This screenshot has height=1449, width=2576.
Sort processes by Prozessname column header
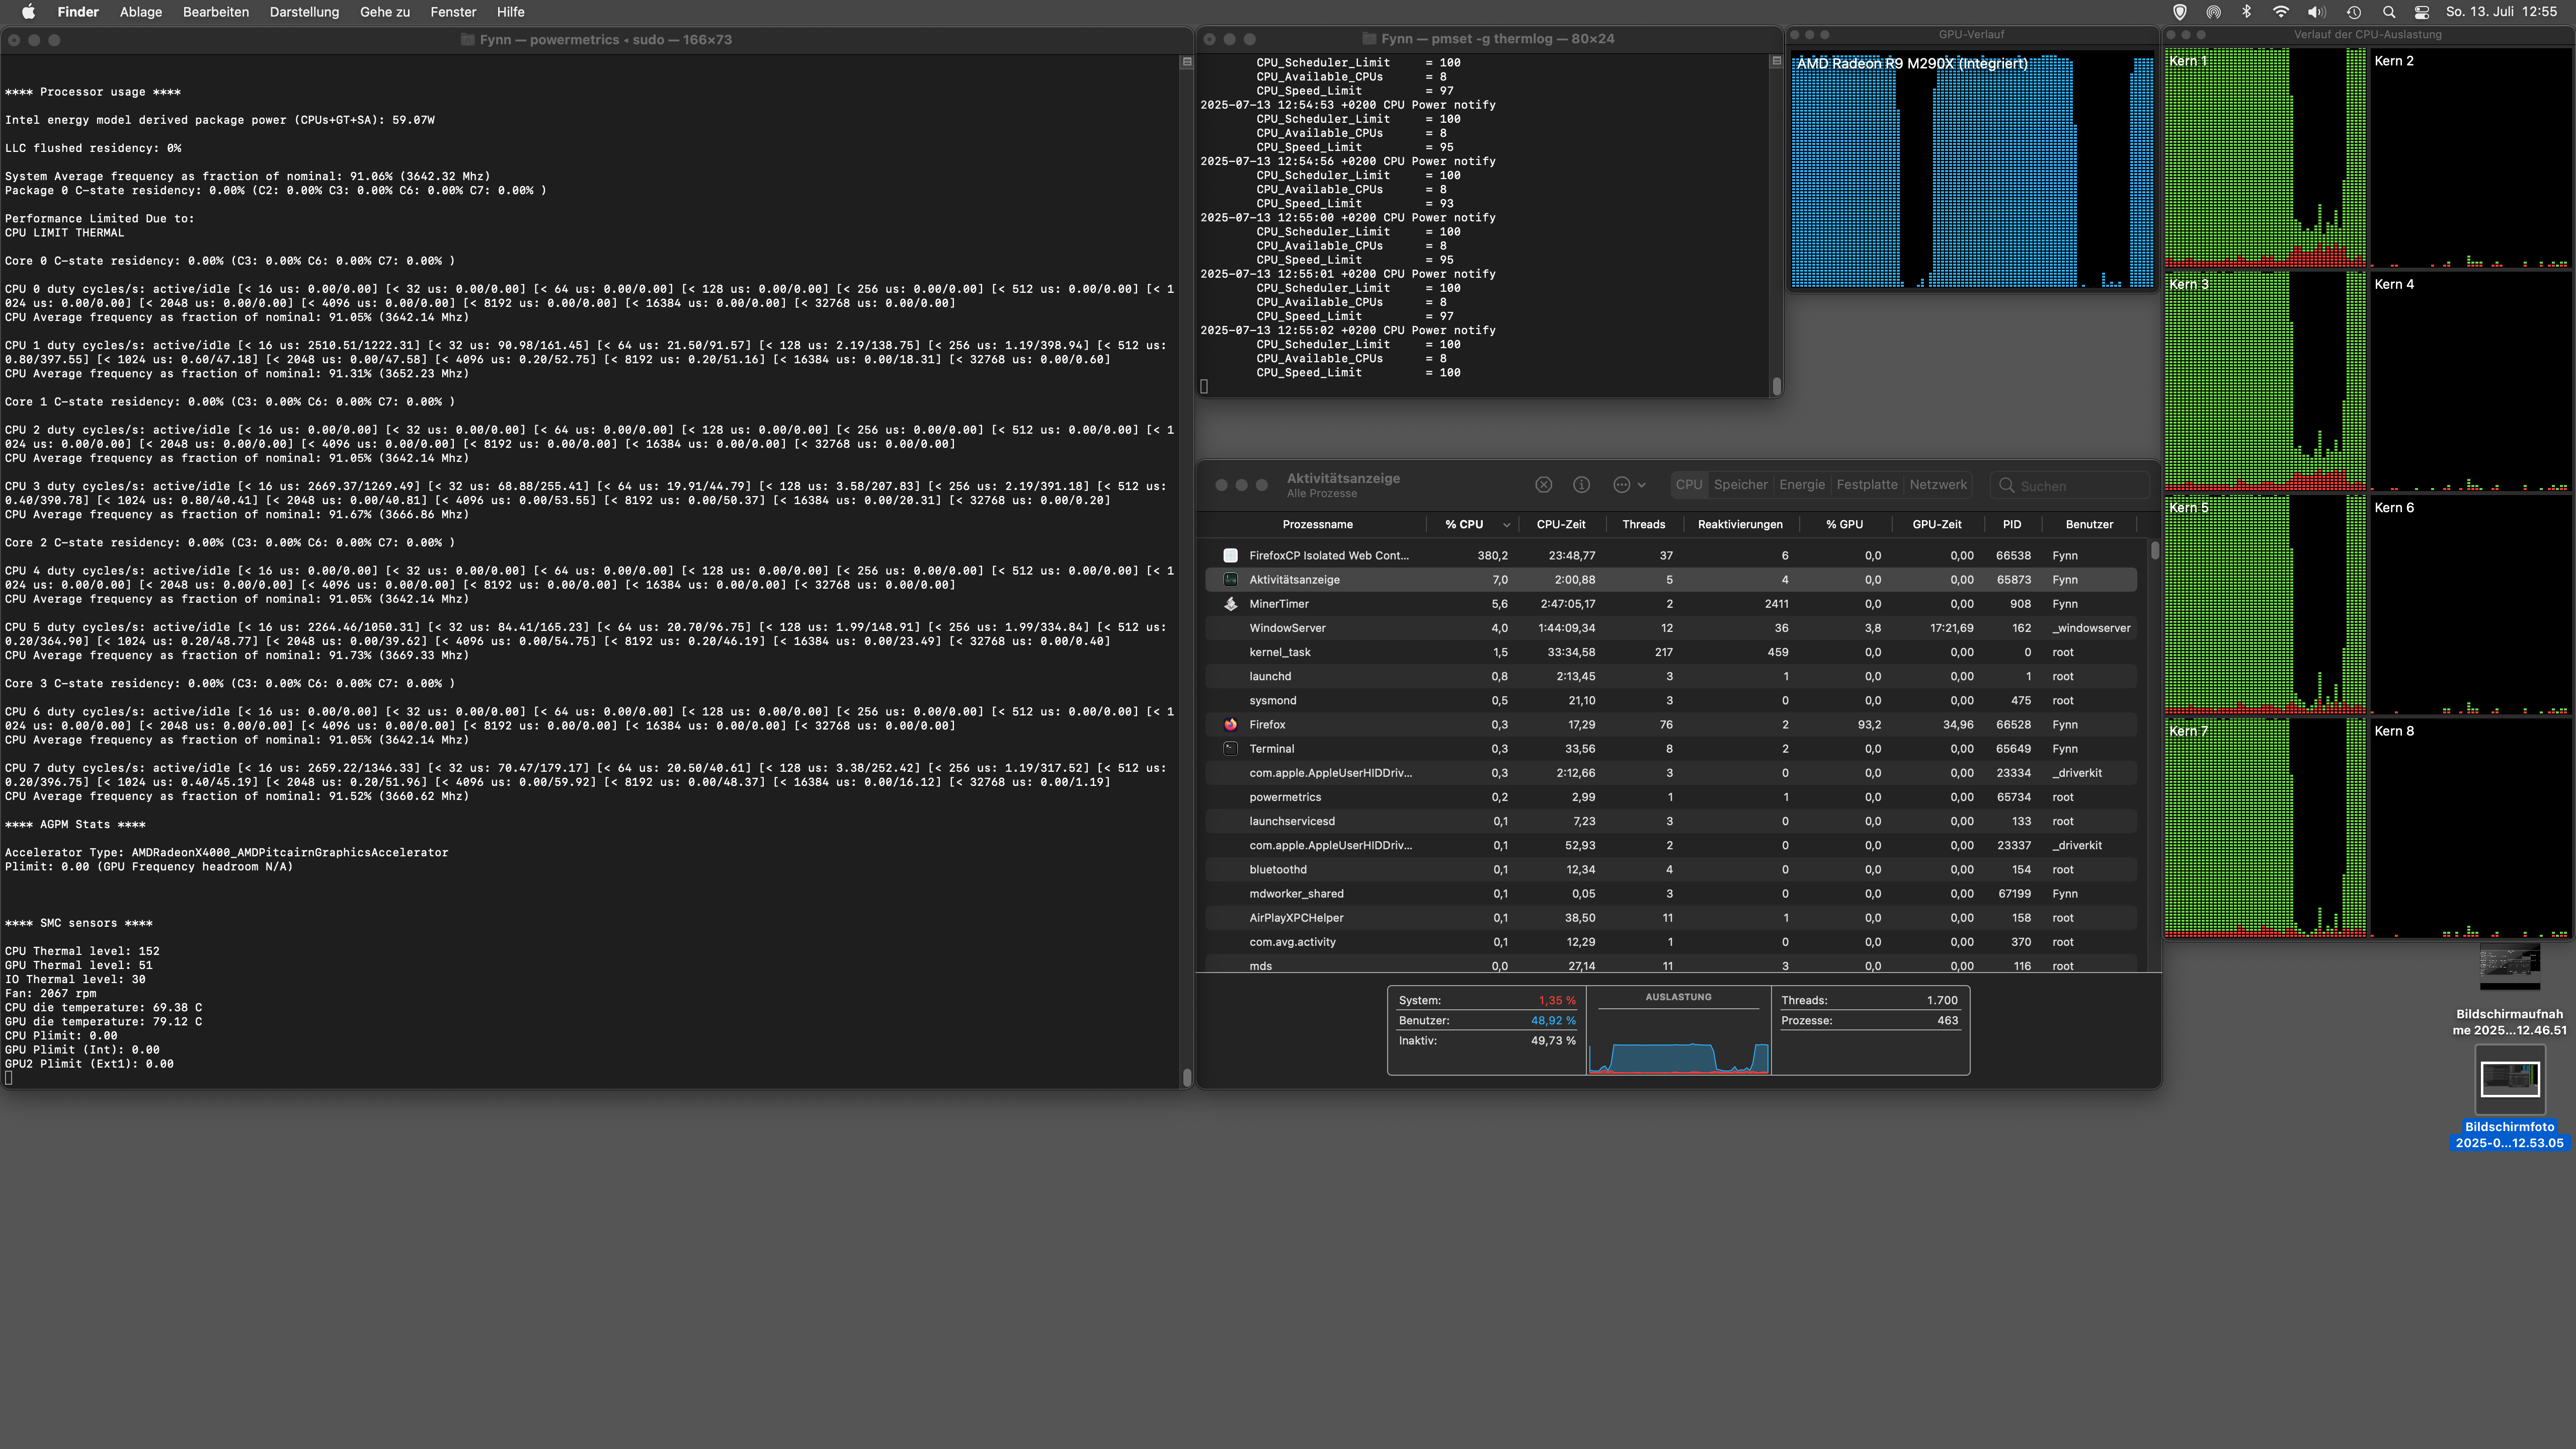pyautogui.click(x=1317, y=524)
